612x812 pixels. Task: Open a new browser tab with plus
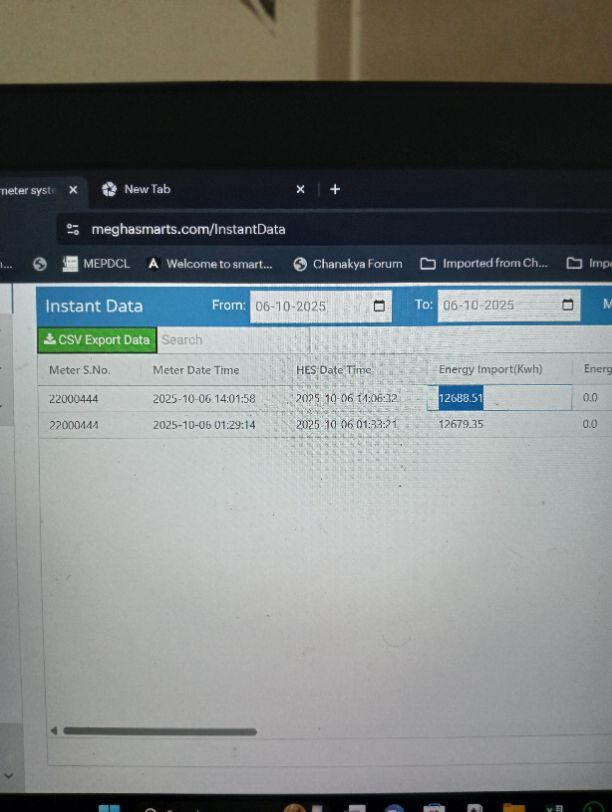click(335, 190)
